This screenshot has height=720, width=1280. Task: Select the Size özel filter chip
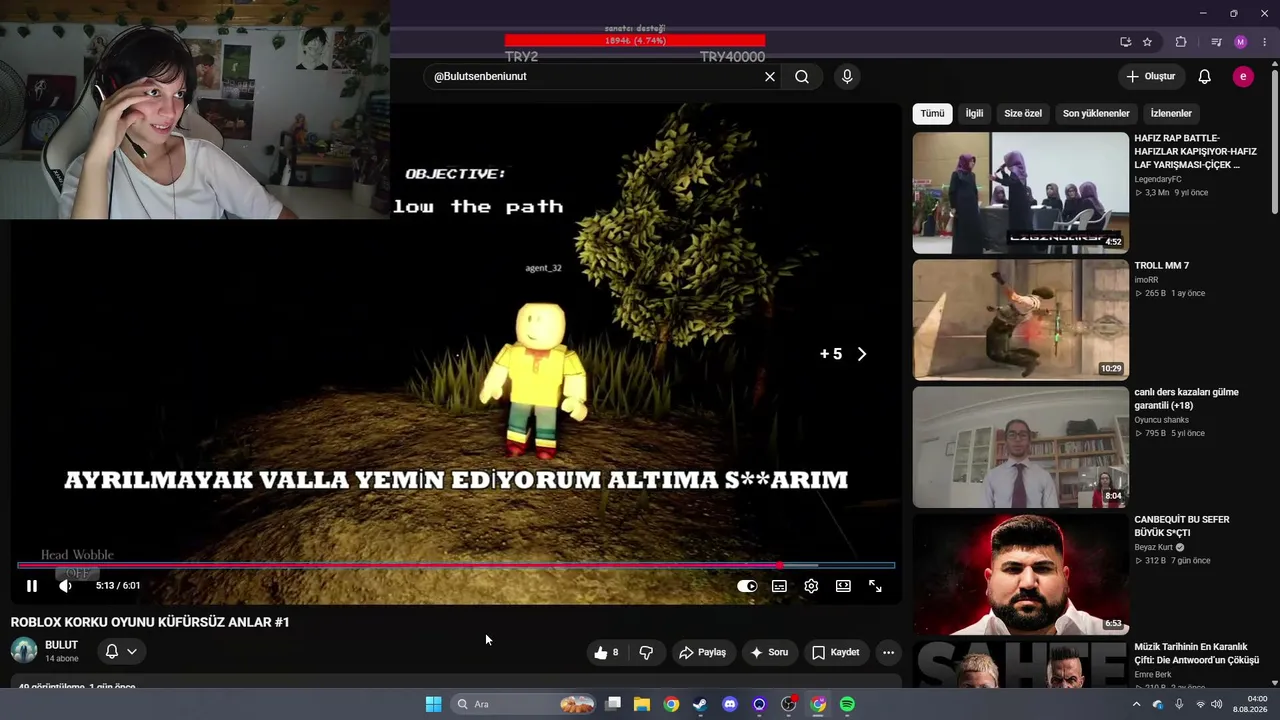1023,114
